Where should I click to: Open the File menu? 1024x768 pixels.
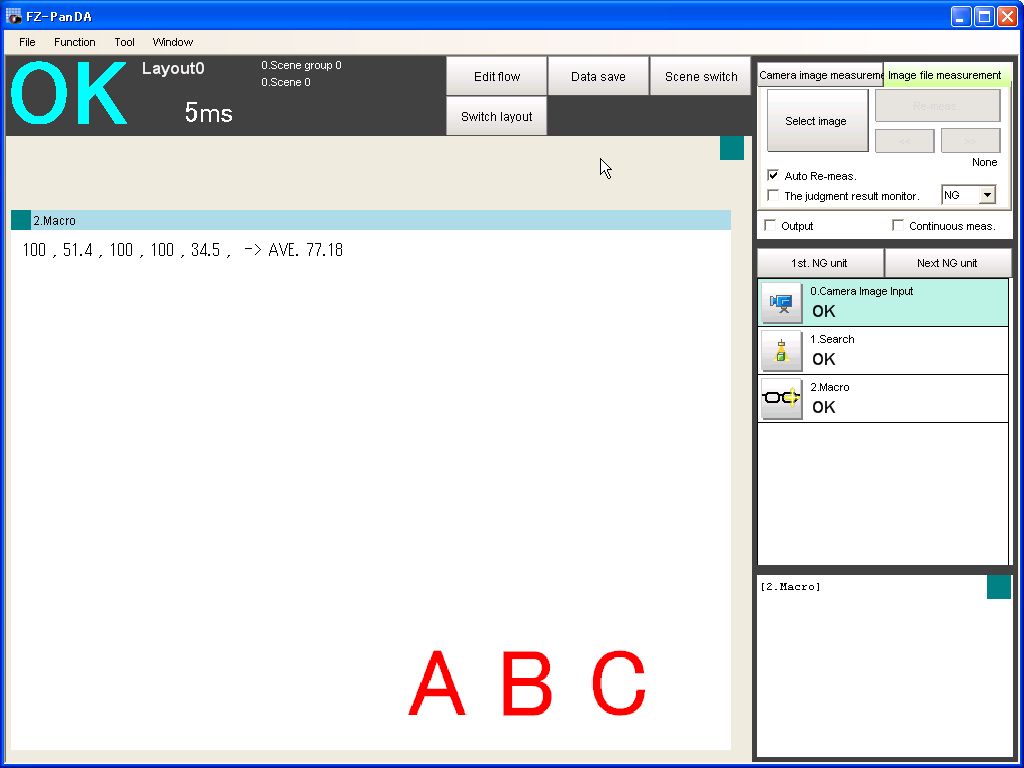(x=27, y=42)
